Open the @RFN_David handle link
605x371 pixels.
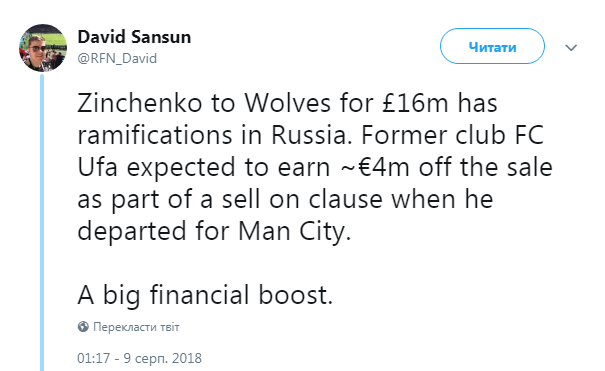[x=117, y=59]
